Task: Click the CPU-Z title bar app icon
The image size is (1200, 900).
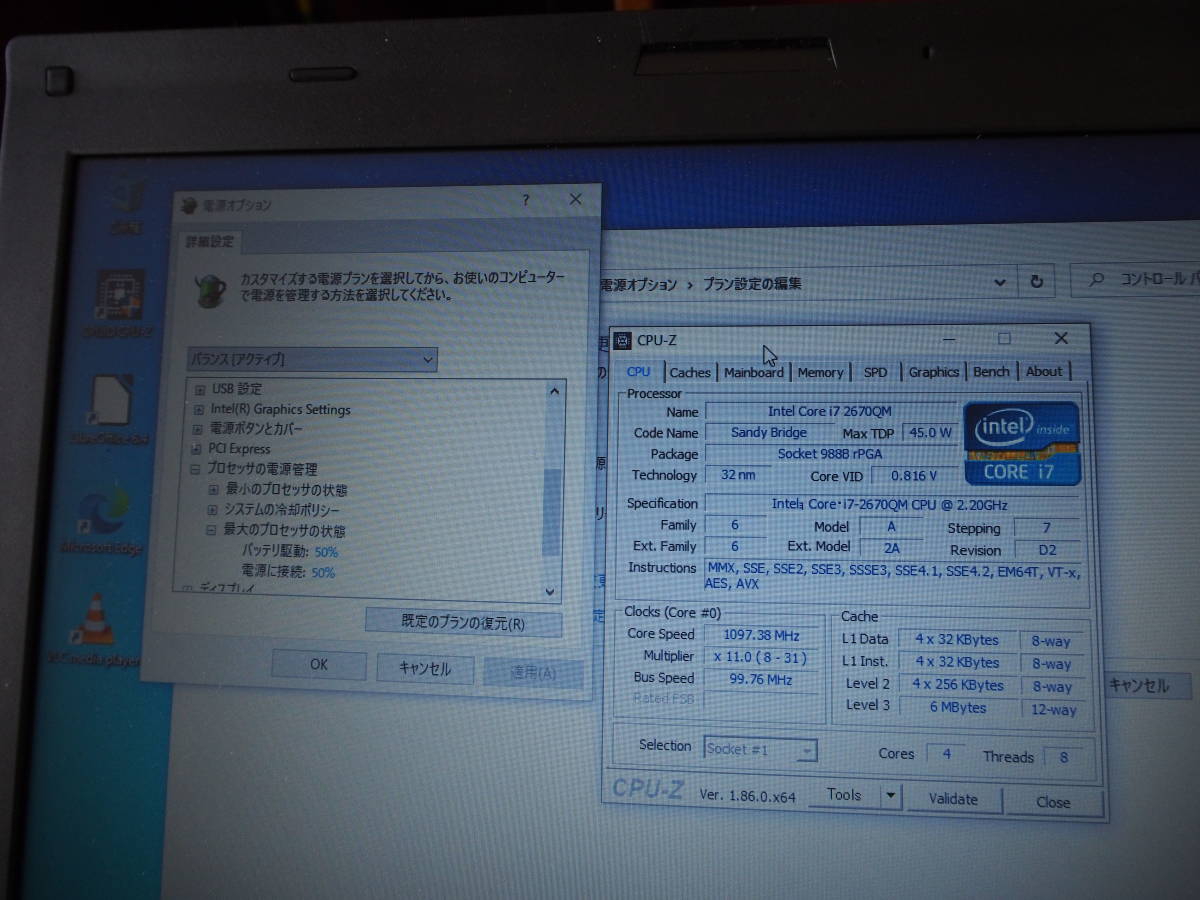Action: click(x=622, y=340)
